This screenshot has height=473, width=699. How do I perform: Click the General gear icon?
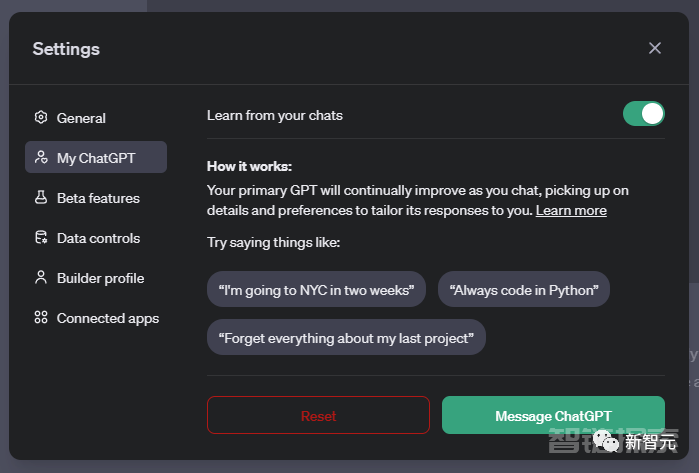(41, 117)
